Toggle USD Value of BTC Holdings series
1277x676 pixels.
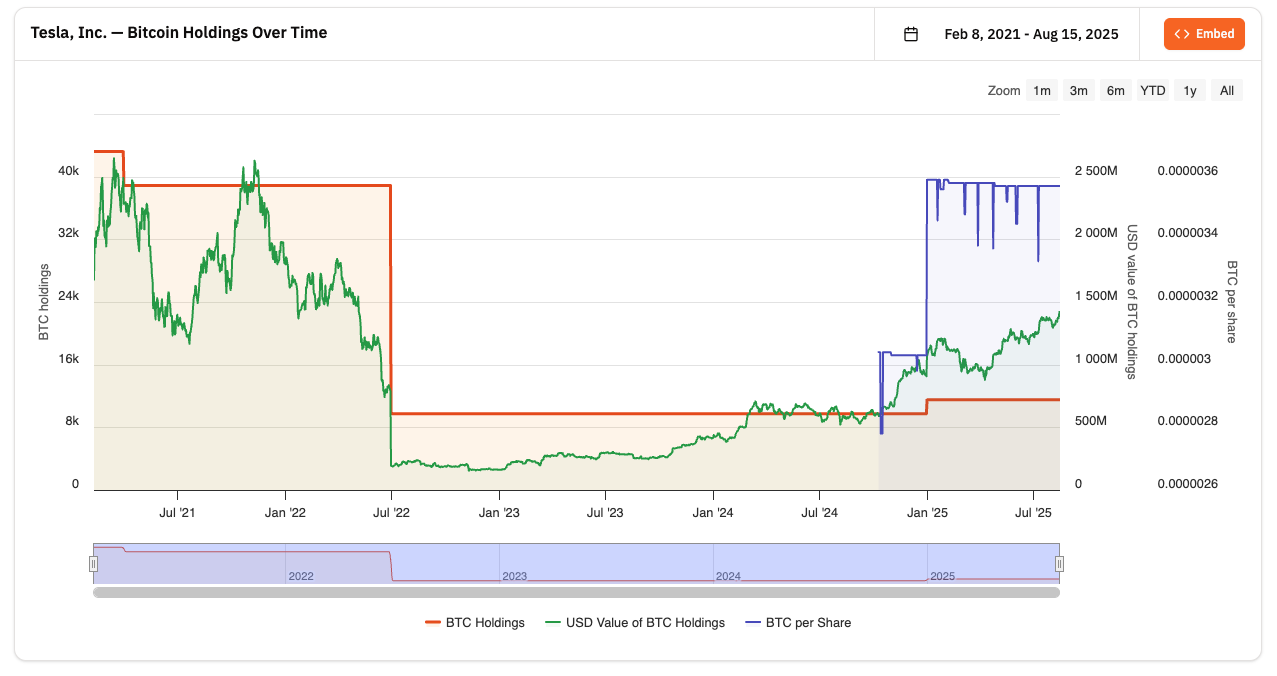click(x=645, y=623)
